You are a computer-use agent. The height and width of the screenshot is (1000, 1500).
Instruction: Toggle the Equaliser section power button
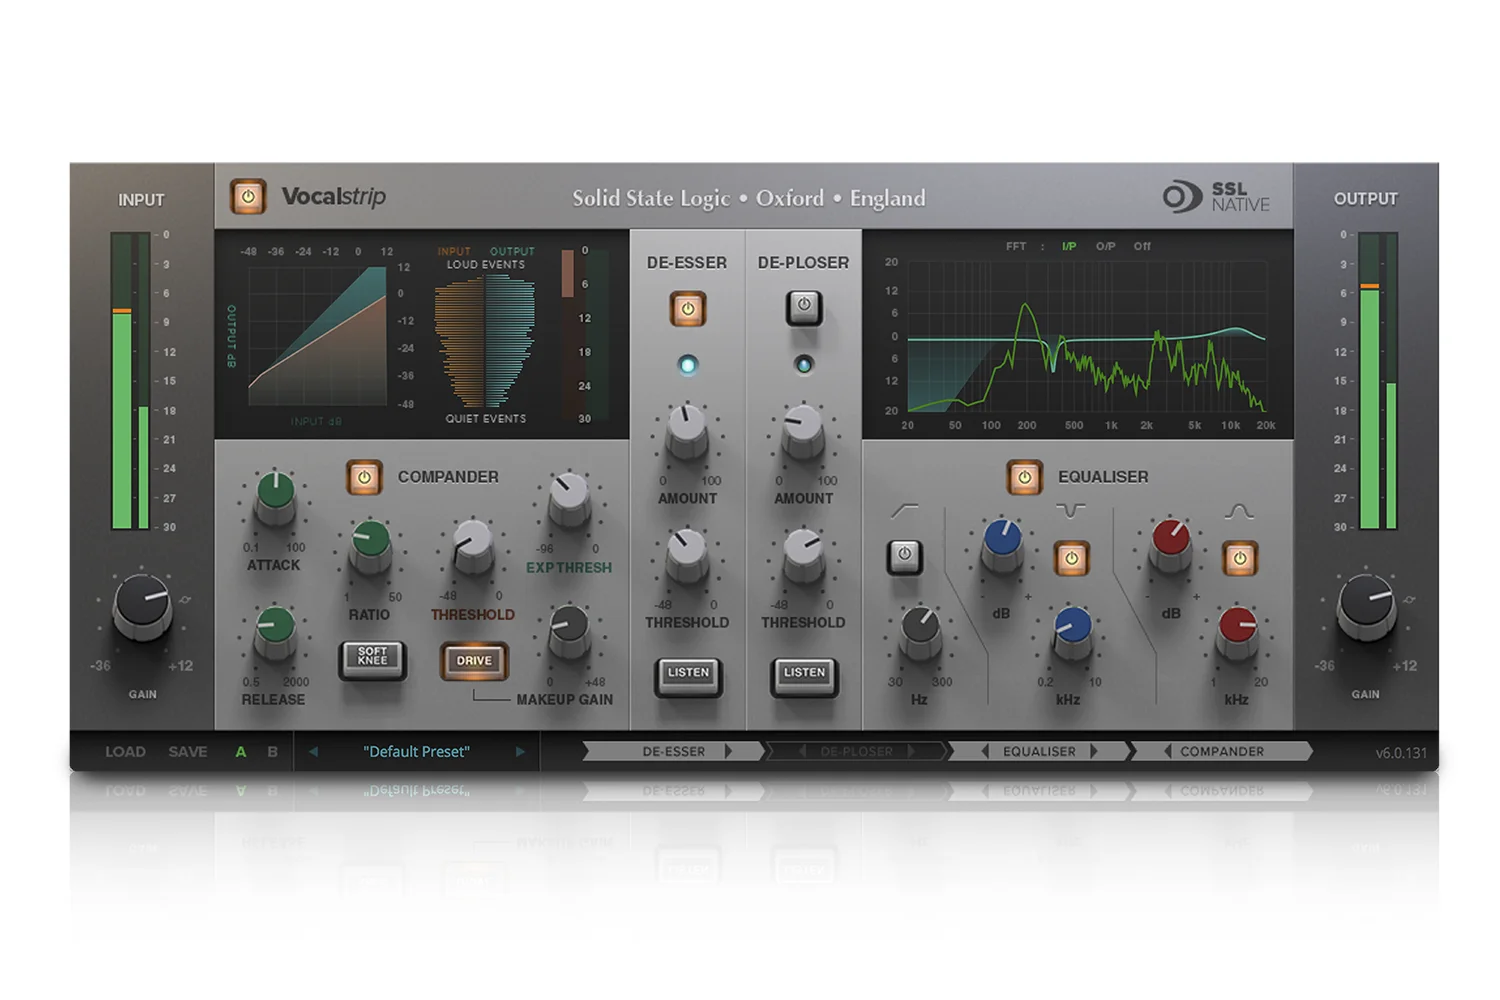(x=1024, y=478)
